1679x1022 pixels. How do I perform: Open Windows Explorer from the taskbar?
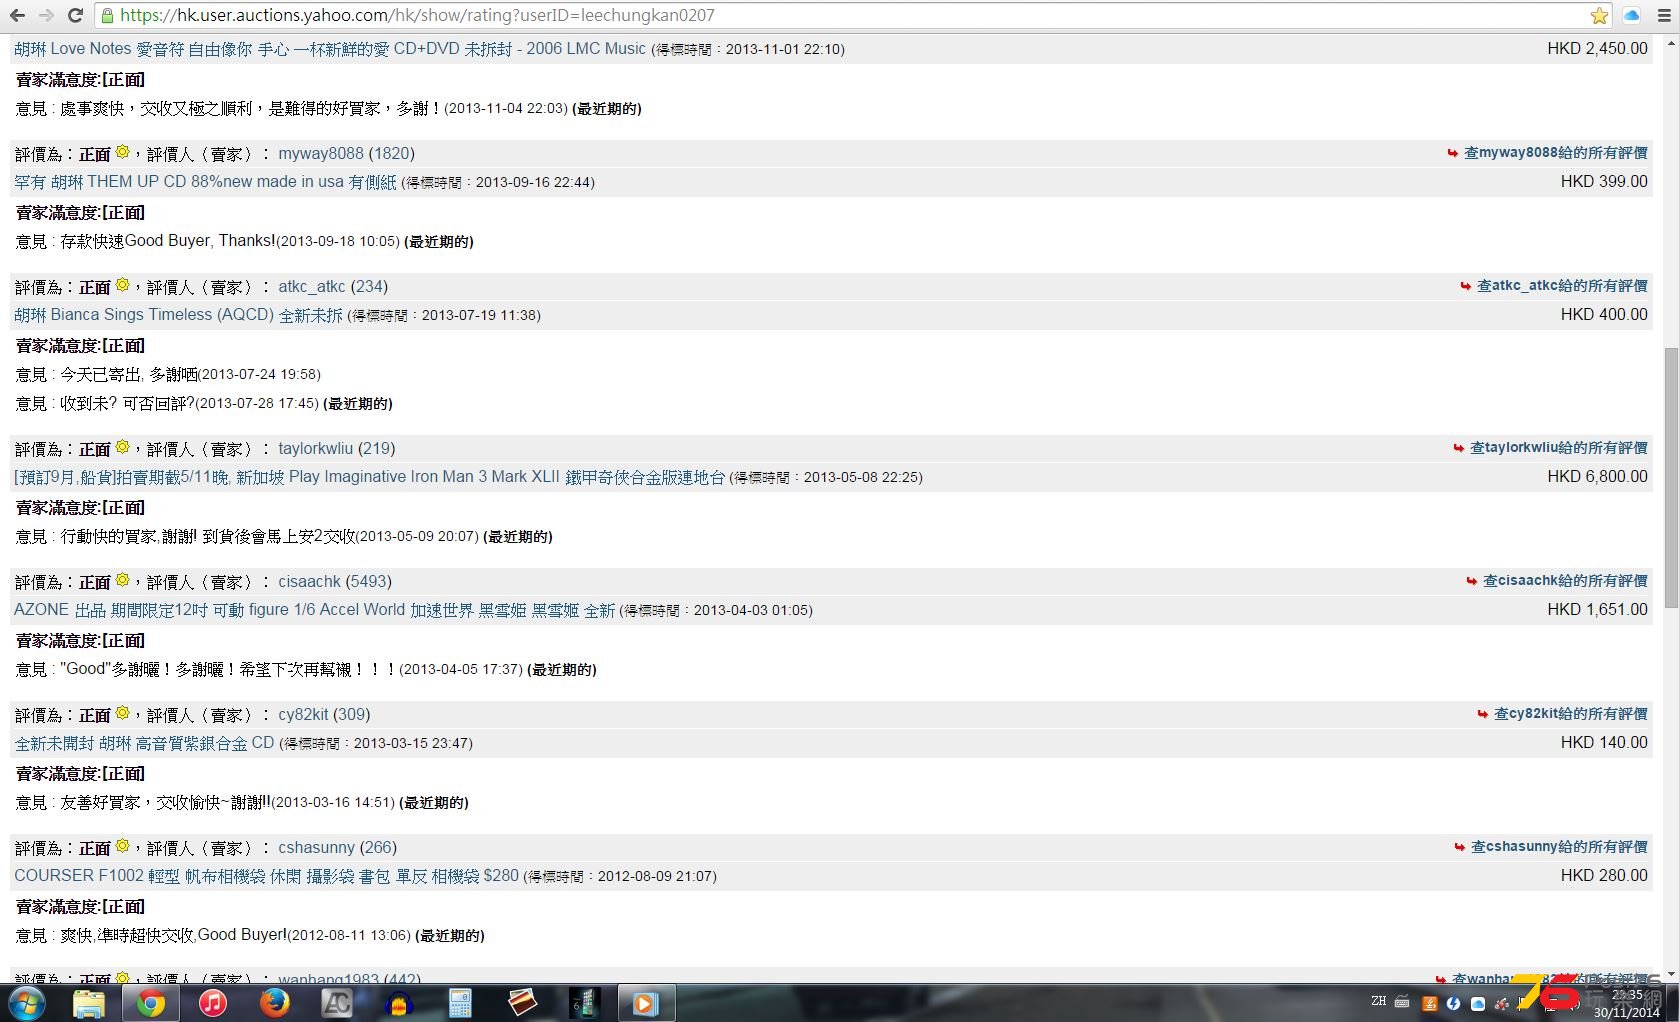[x=89, y=1003]
